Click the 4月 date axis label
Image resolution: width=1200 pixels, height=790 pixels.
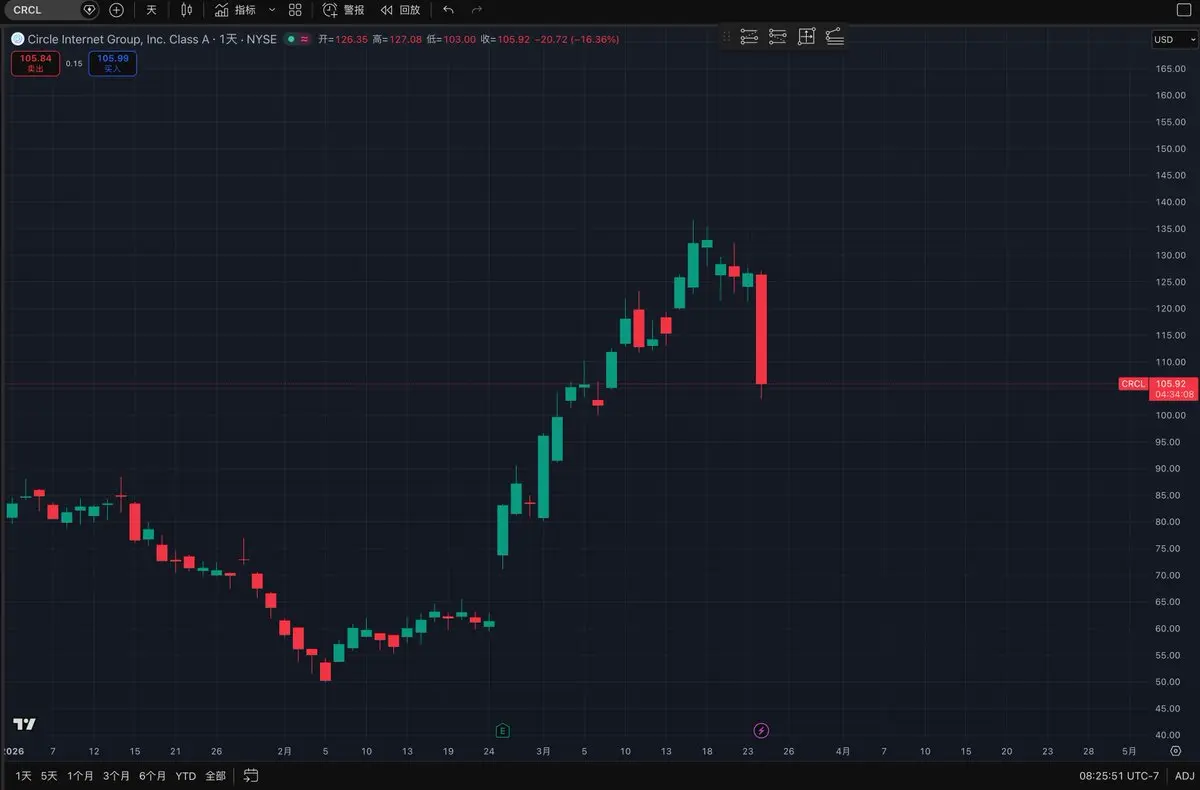click(x=843, y=751)
